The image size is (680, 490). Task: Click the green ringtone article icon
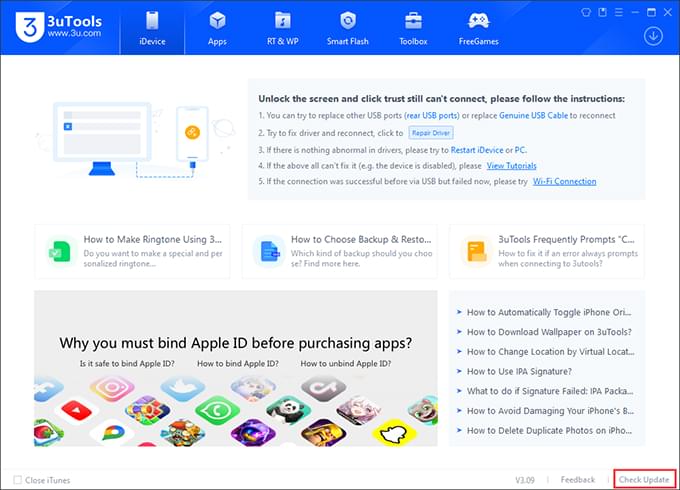(x=60, y=252)
